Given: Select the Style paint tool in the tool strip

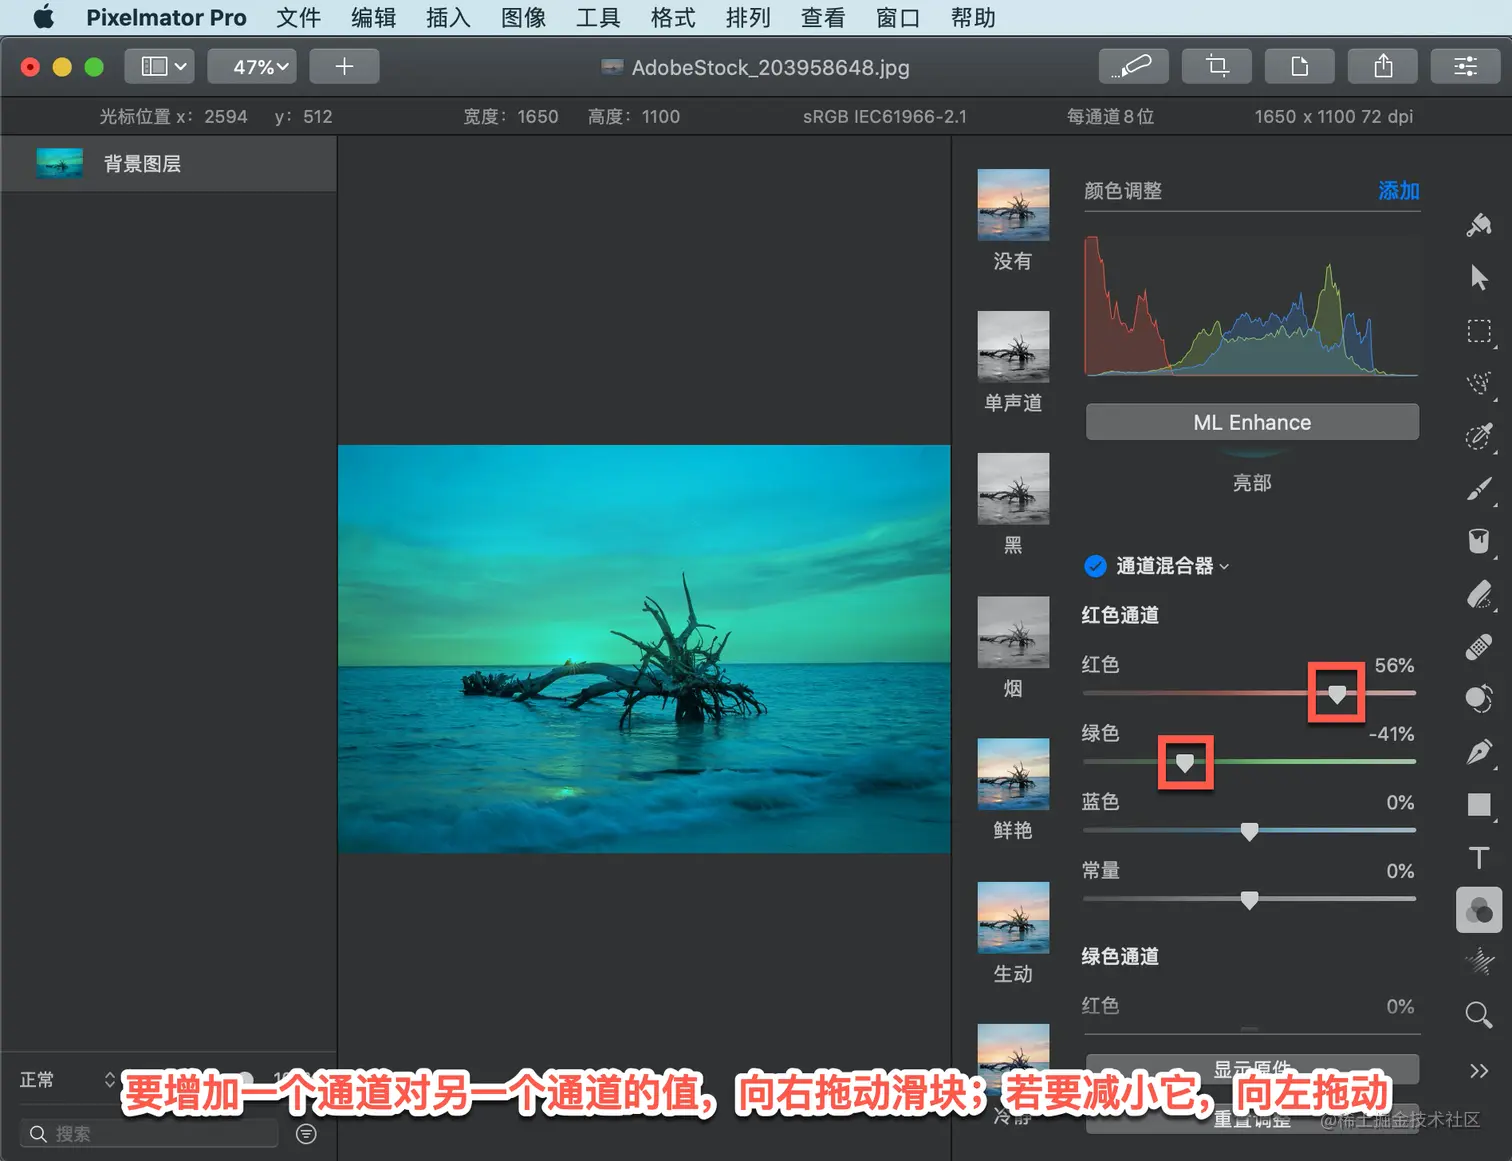Looking at the screenshot, I should tap(1479, 225).
